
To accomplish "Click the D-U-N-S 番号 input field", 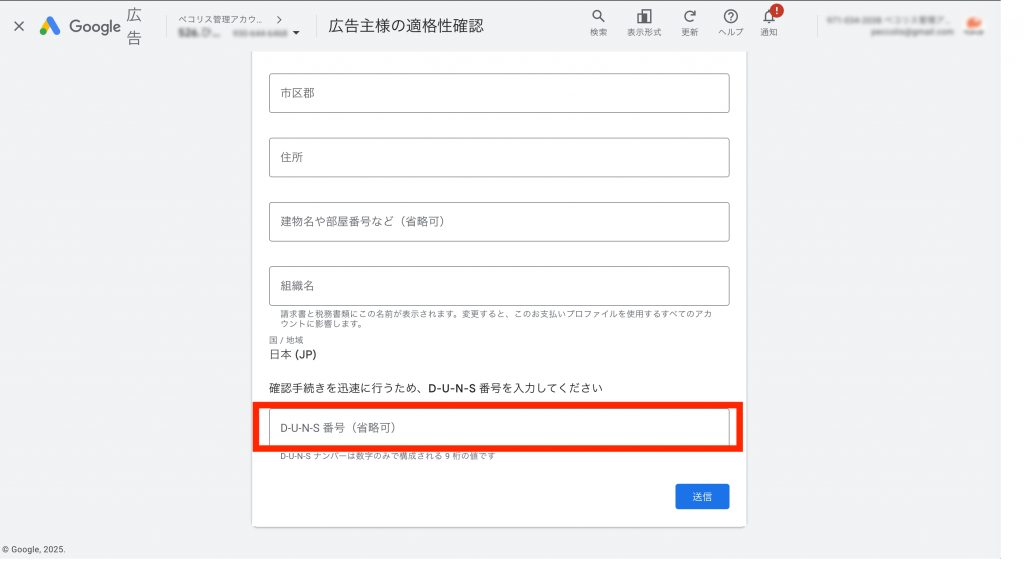I will 498,427.
